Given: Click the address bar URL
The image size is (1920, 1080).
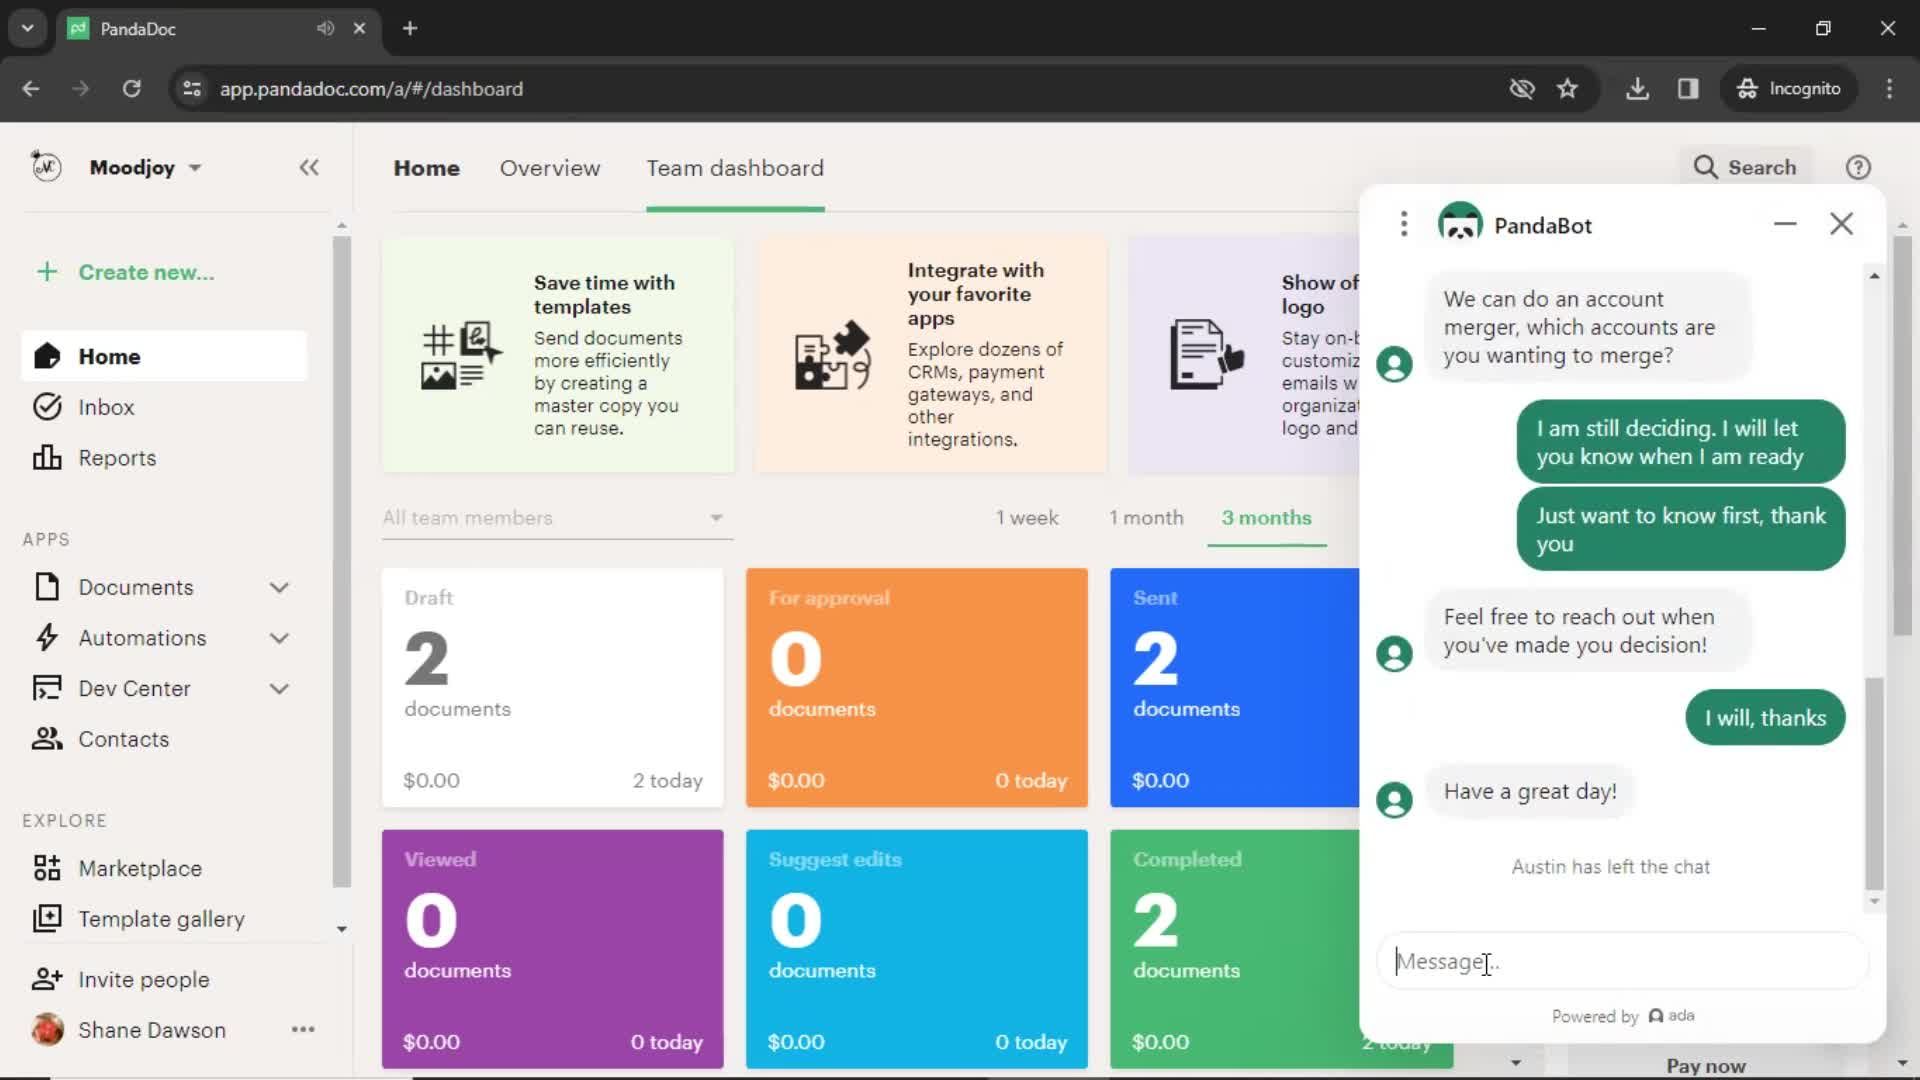Looking at the screenshot, I should coord(371,89).
